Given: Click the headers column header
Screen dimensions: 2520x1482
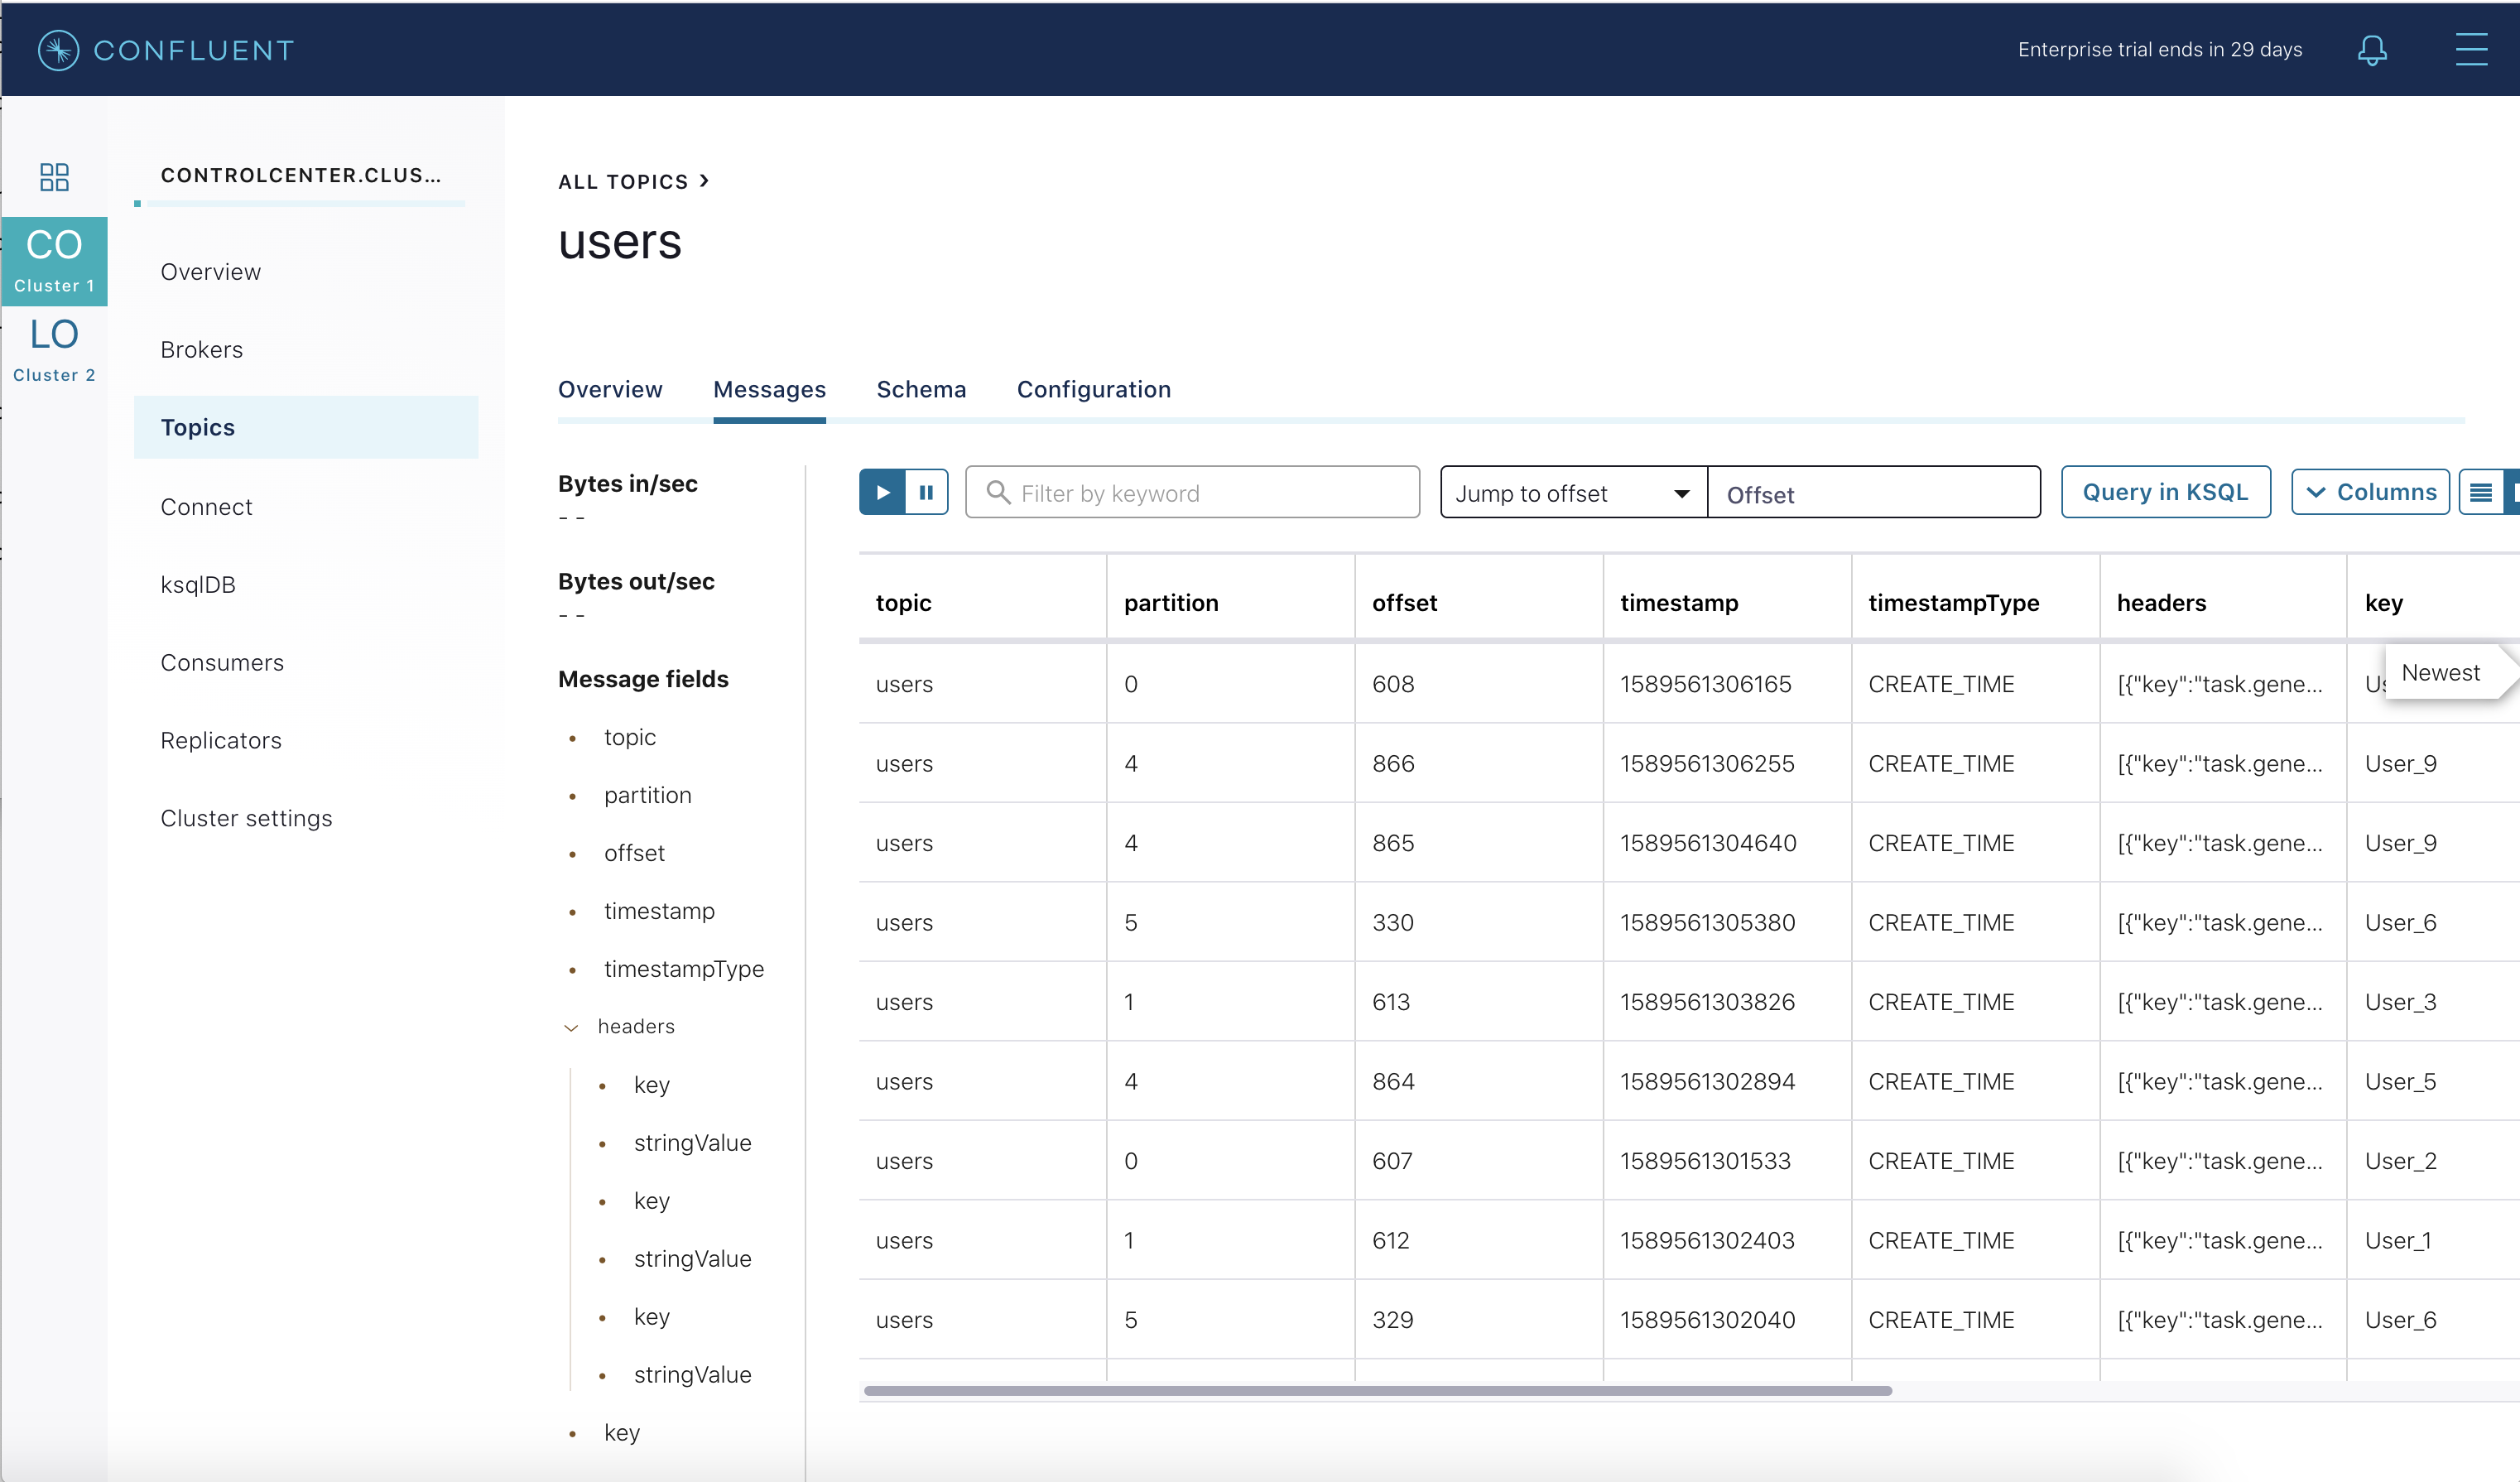Looking at the screenshot, I should pos(2161,603).
